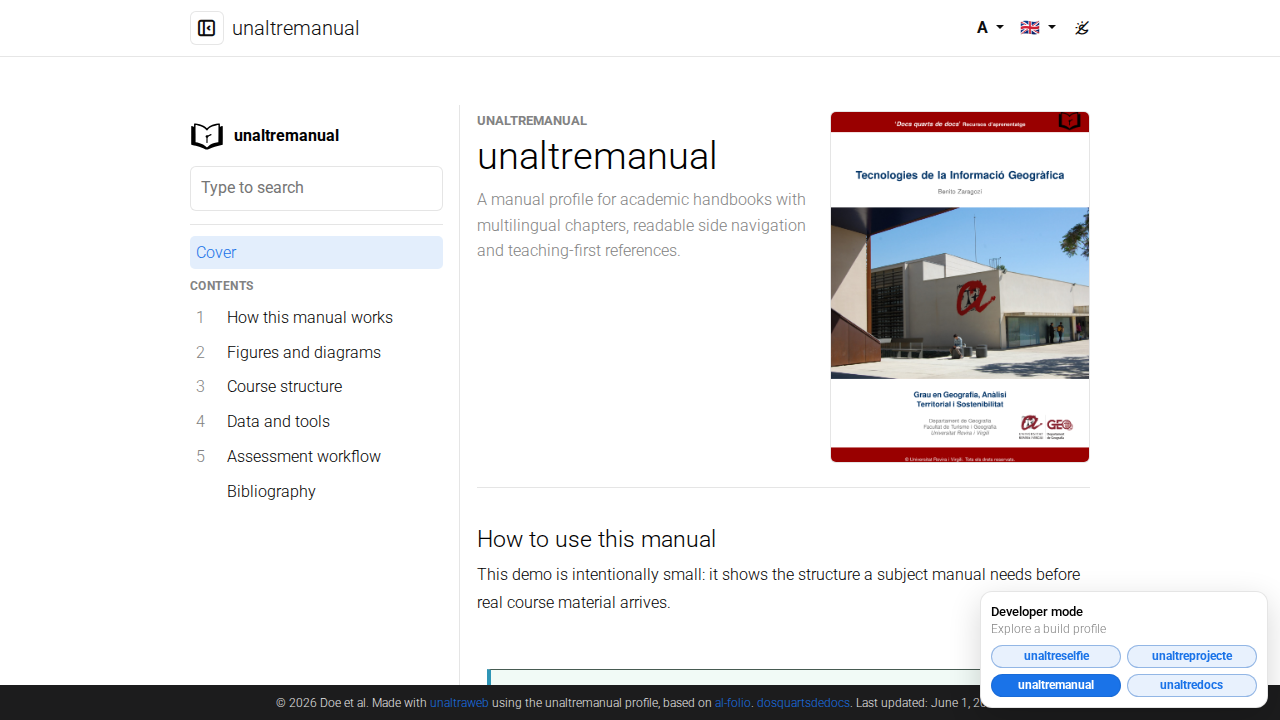Switch to the unaltreselfie build profile
1280x720 pixels.
[1056, 656]
